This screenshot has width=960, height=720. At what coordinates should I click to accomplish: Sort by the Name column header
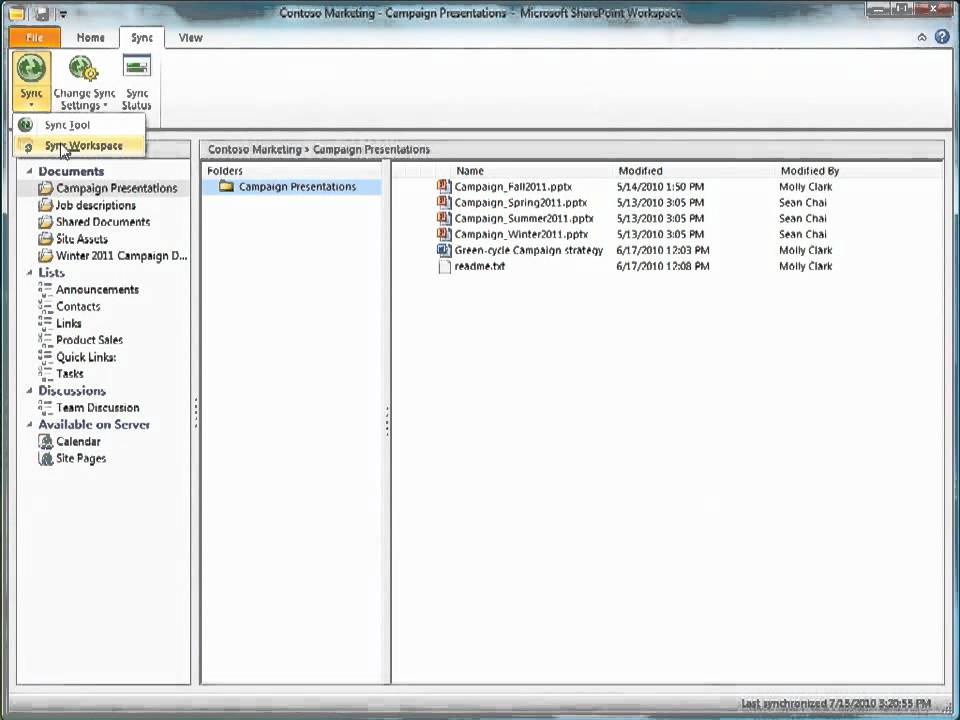[470, 171]
